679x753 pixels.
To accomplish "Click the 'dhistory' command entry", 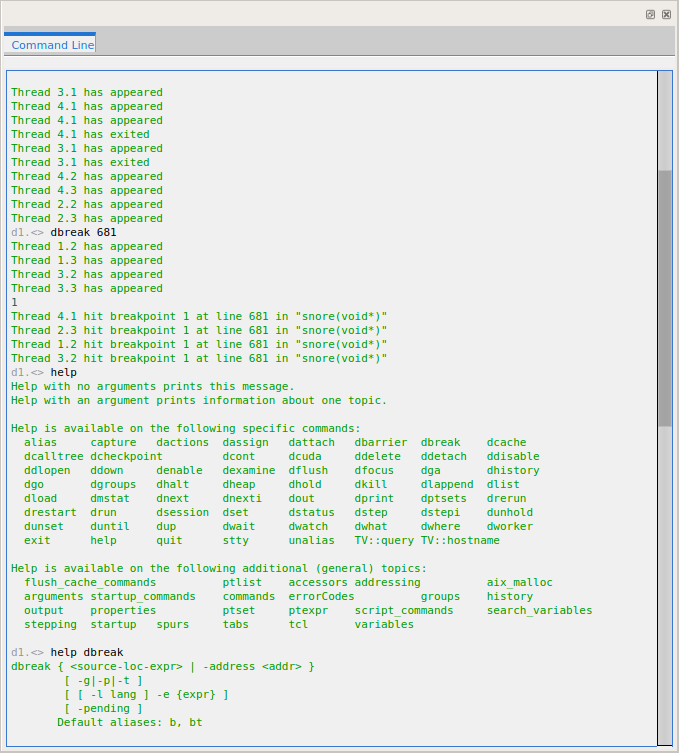I will pos(513,470).
